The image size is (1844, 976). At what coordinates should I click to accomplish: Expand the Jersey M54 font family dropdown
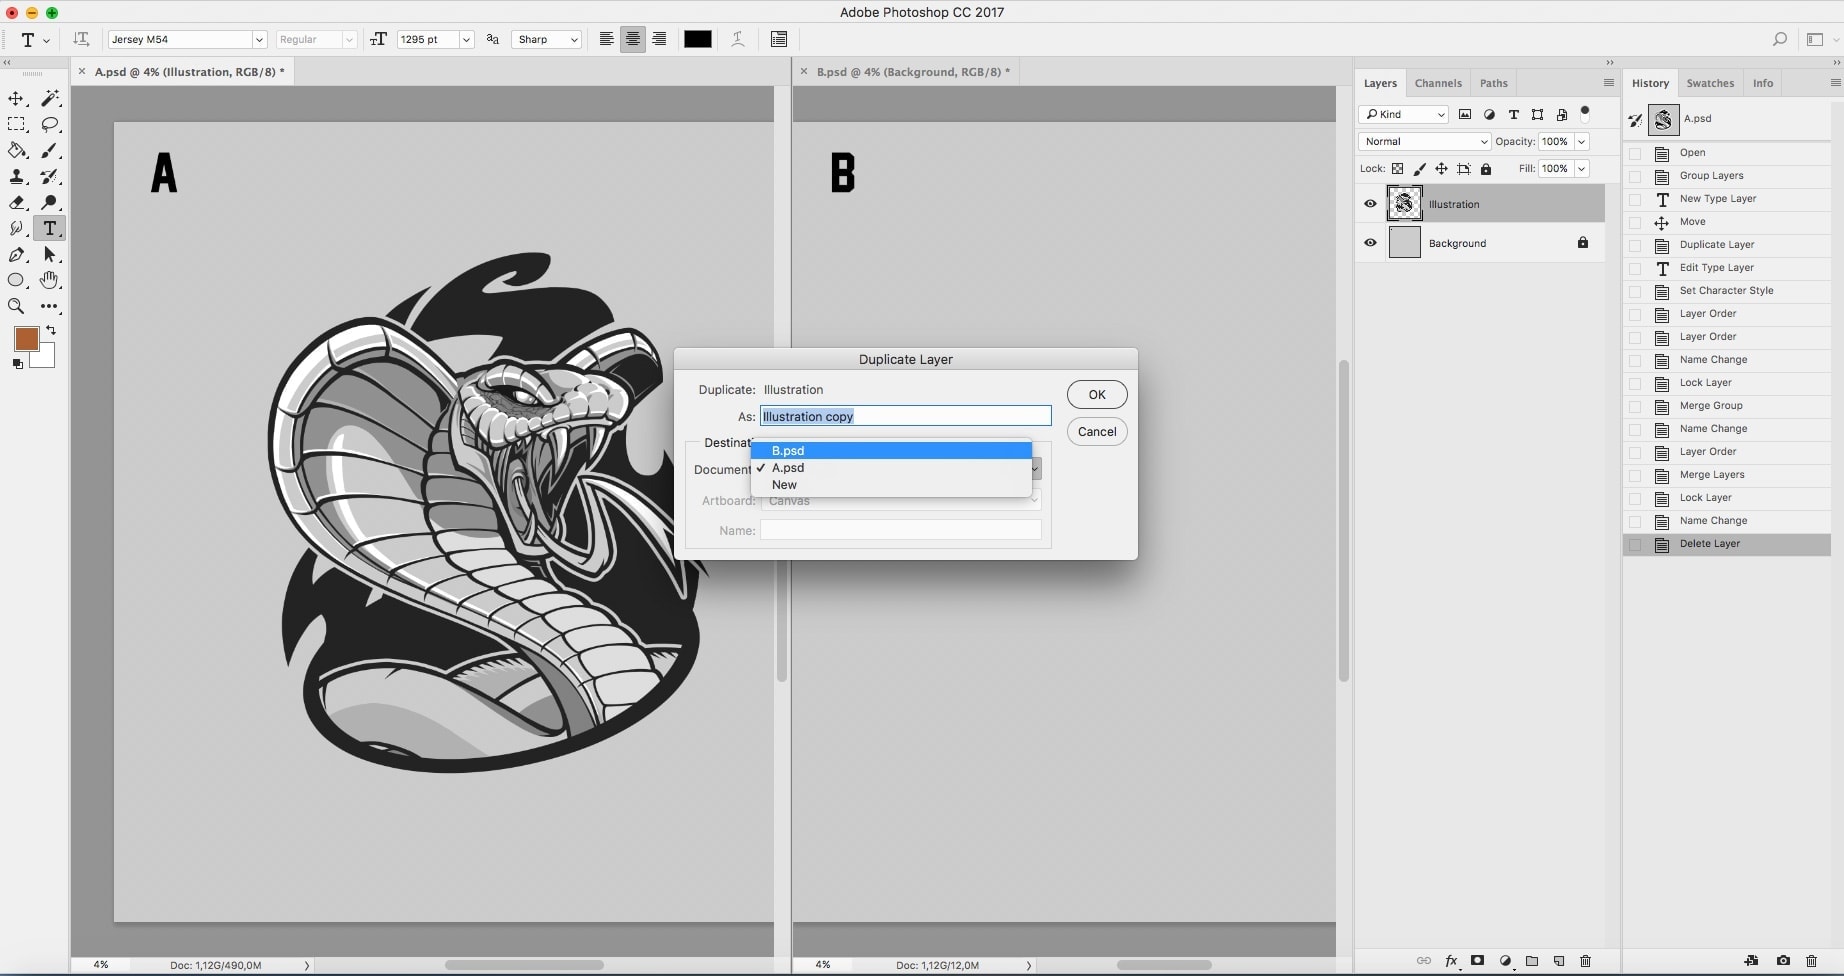259,40
